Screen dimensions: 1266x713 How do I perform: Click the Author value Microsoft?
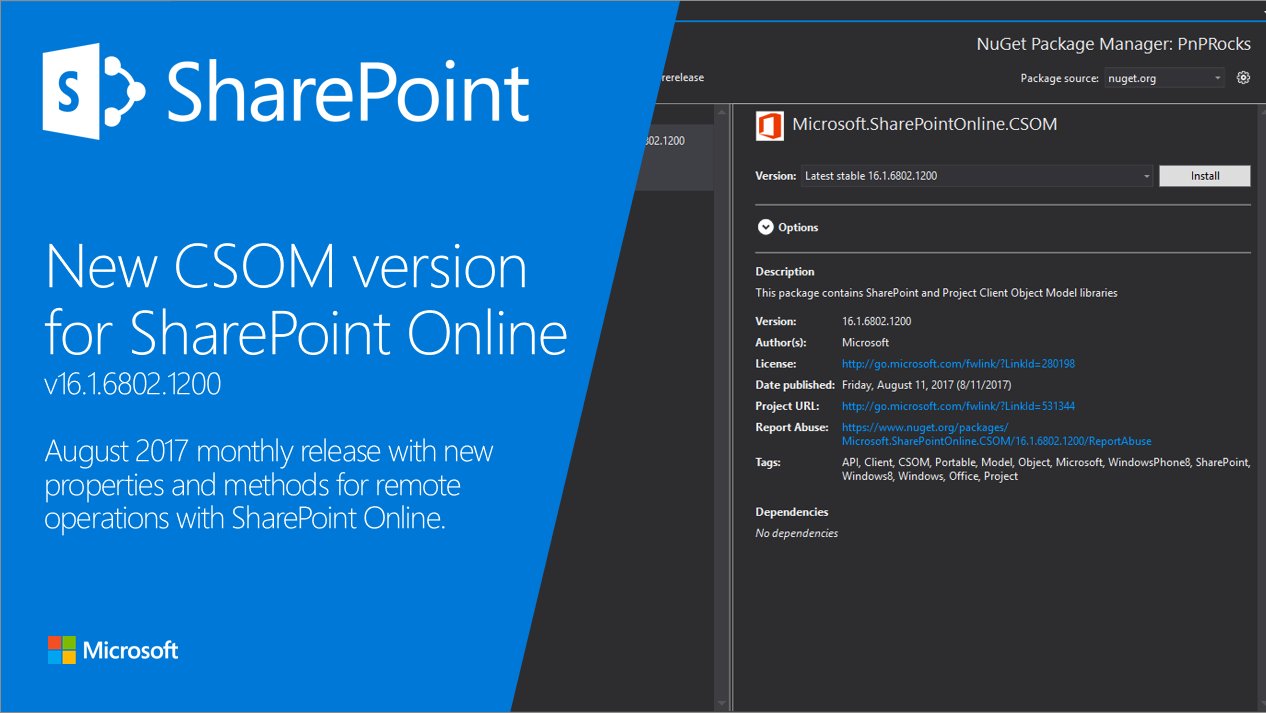(x=865, y=343)
